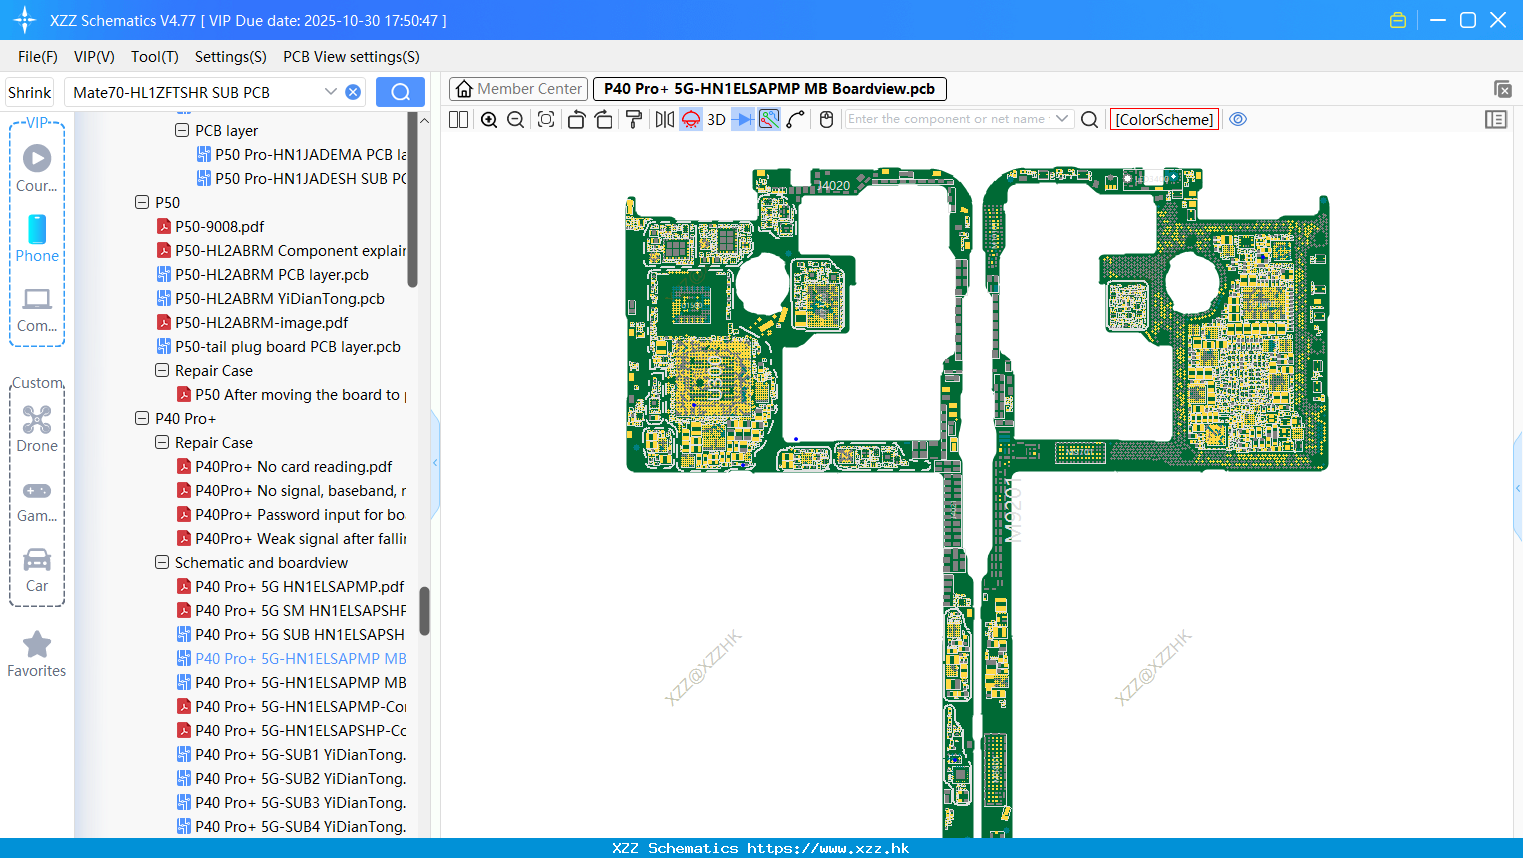This screenshot has width=1523, height=858.
Task: Mirror the board horizontally
Action: click(x=664, y=119)
